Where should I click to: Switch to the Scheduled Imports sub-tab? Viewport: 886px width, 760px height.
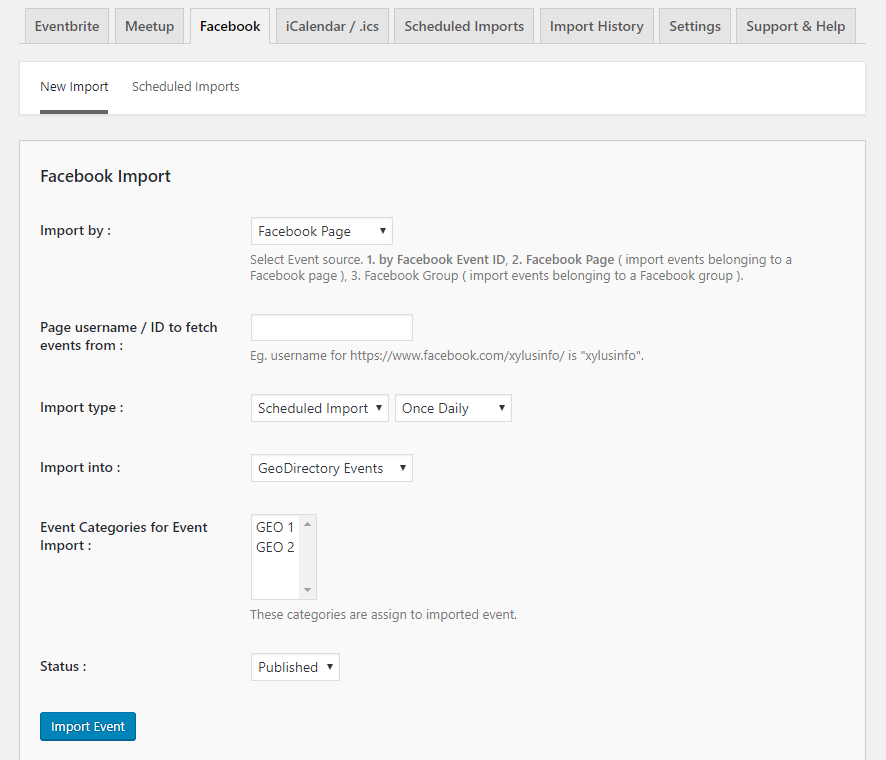(x=185, y=87)
